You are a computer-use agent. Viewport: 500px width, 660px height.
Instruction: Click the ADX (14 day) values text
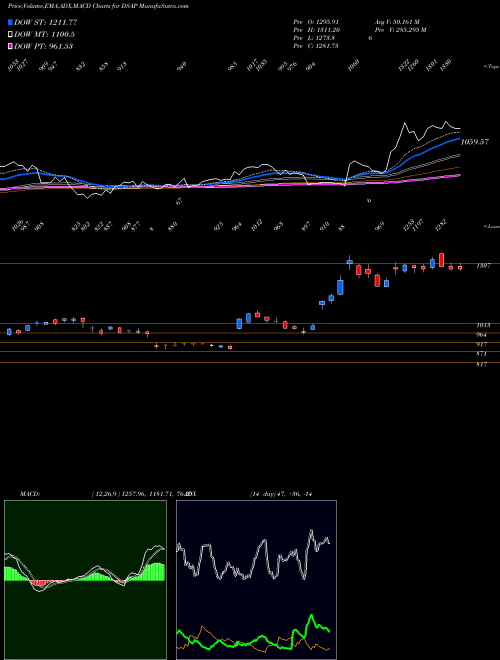280,494
